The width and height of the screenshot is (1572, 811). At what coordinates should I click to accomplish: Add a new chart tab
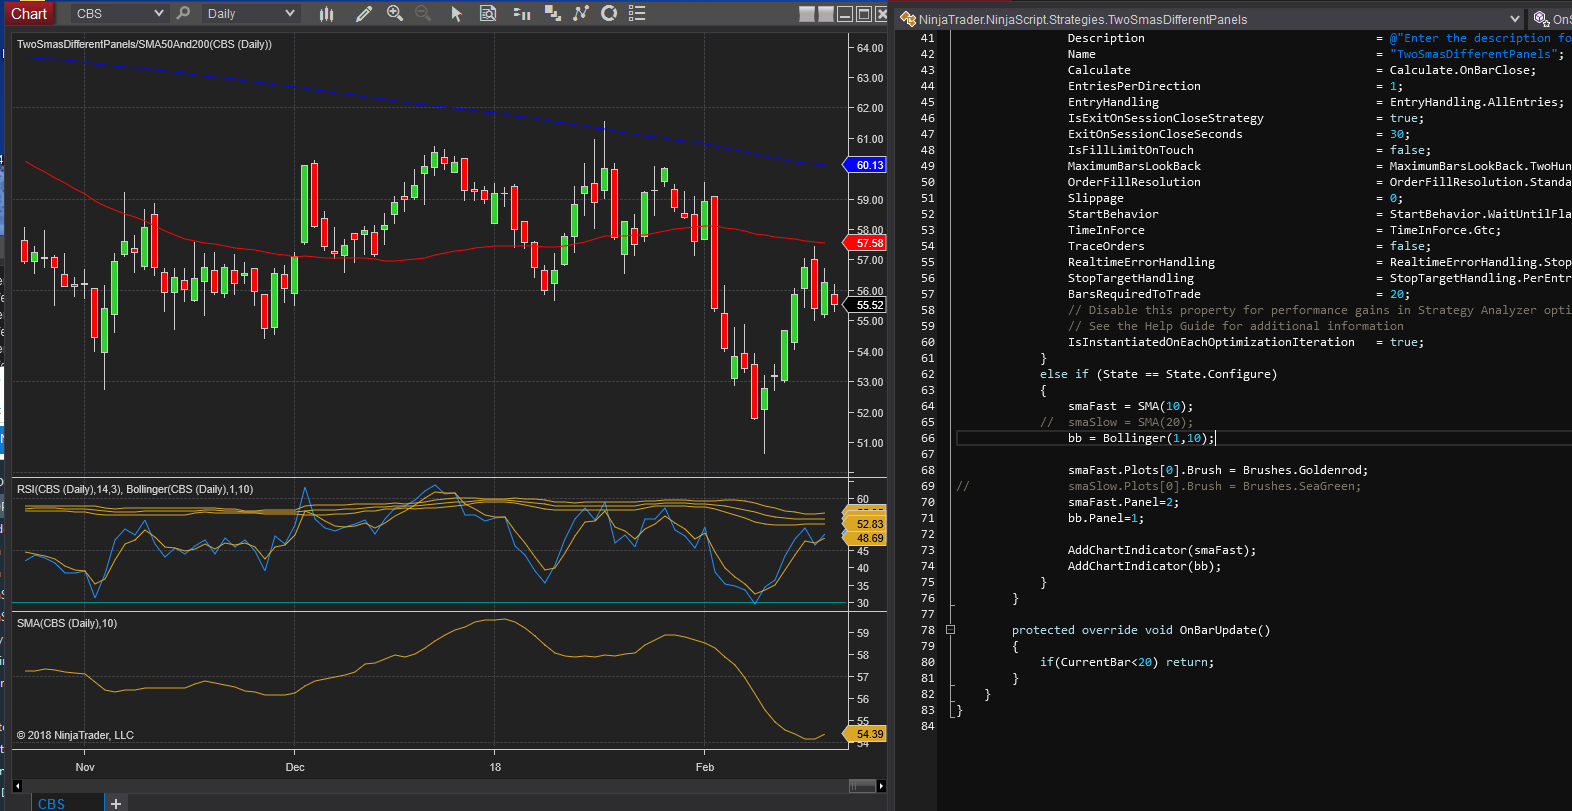pyautogui.click(x=116, y=803)
